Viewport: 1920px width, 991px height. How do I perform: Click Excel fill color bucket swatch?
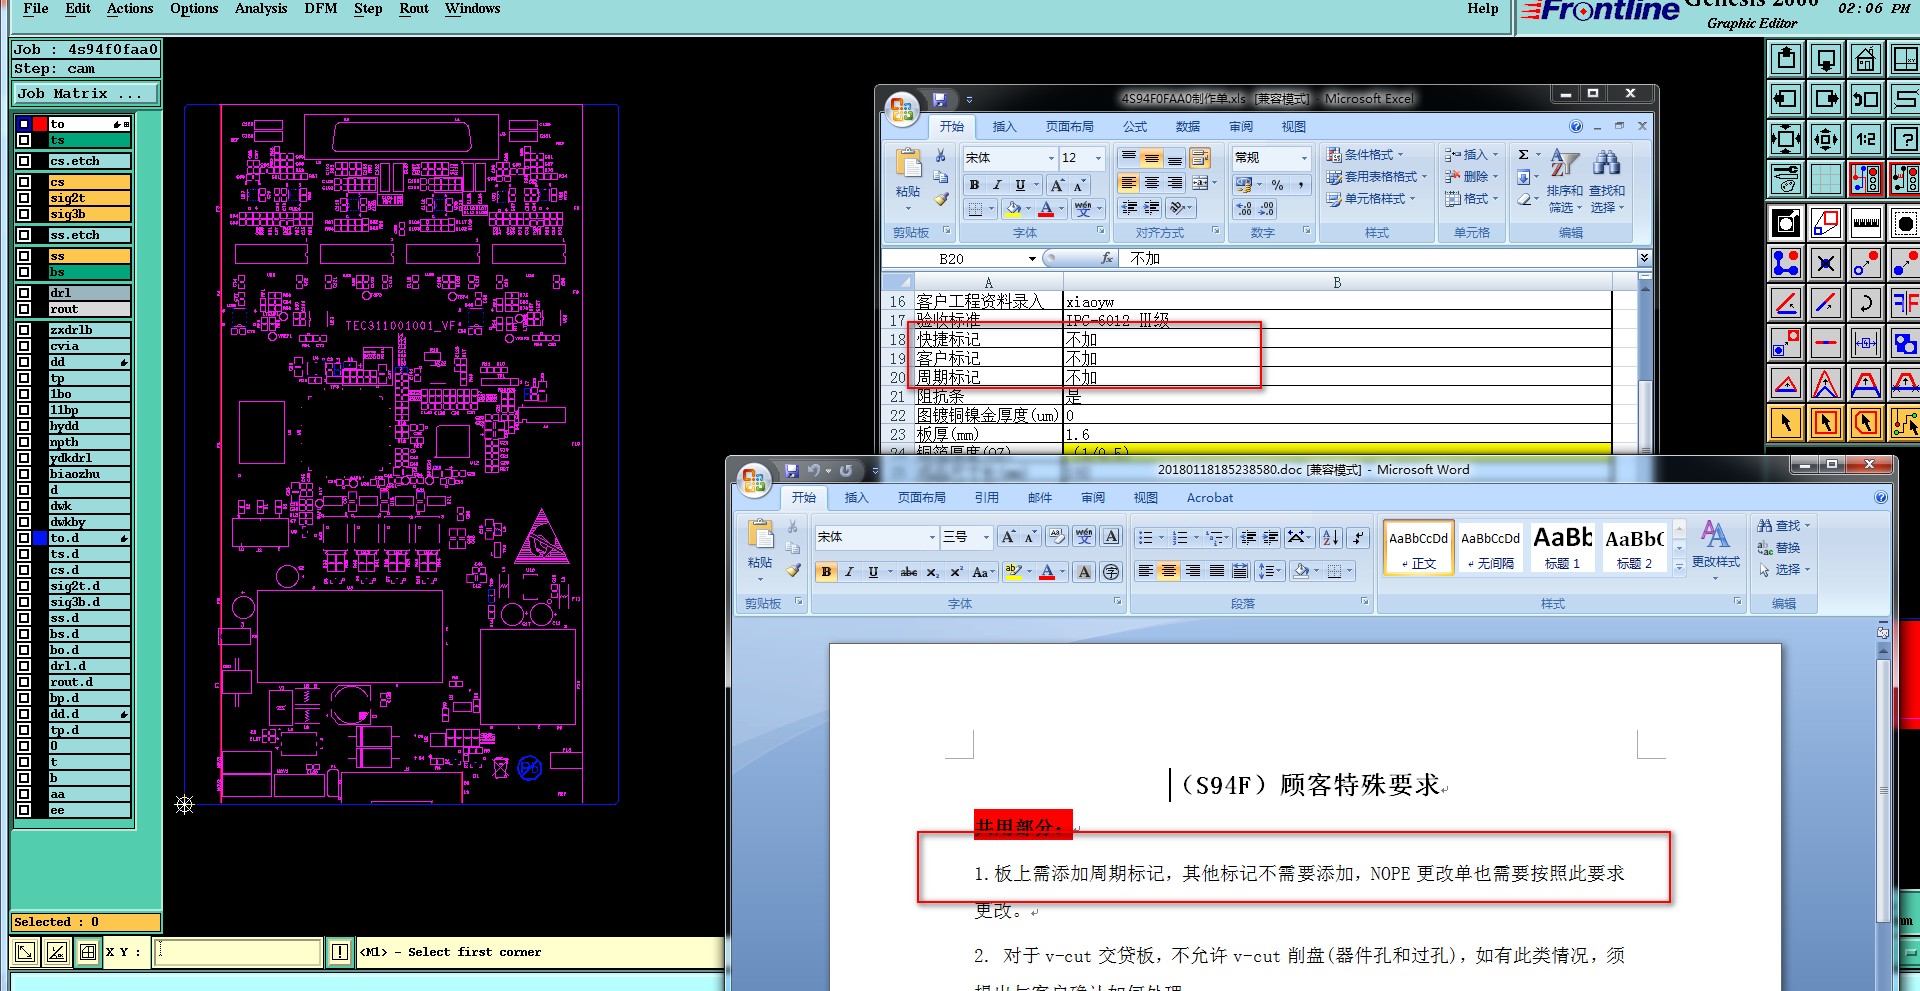click(x=1013, y=209)
